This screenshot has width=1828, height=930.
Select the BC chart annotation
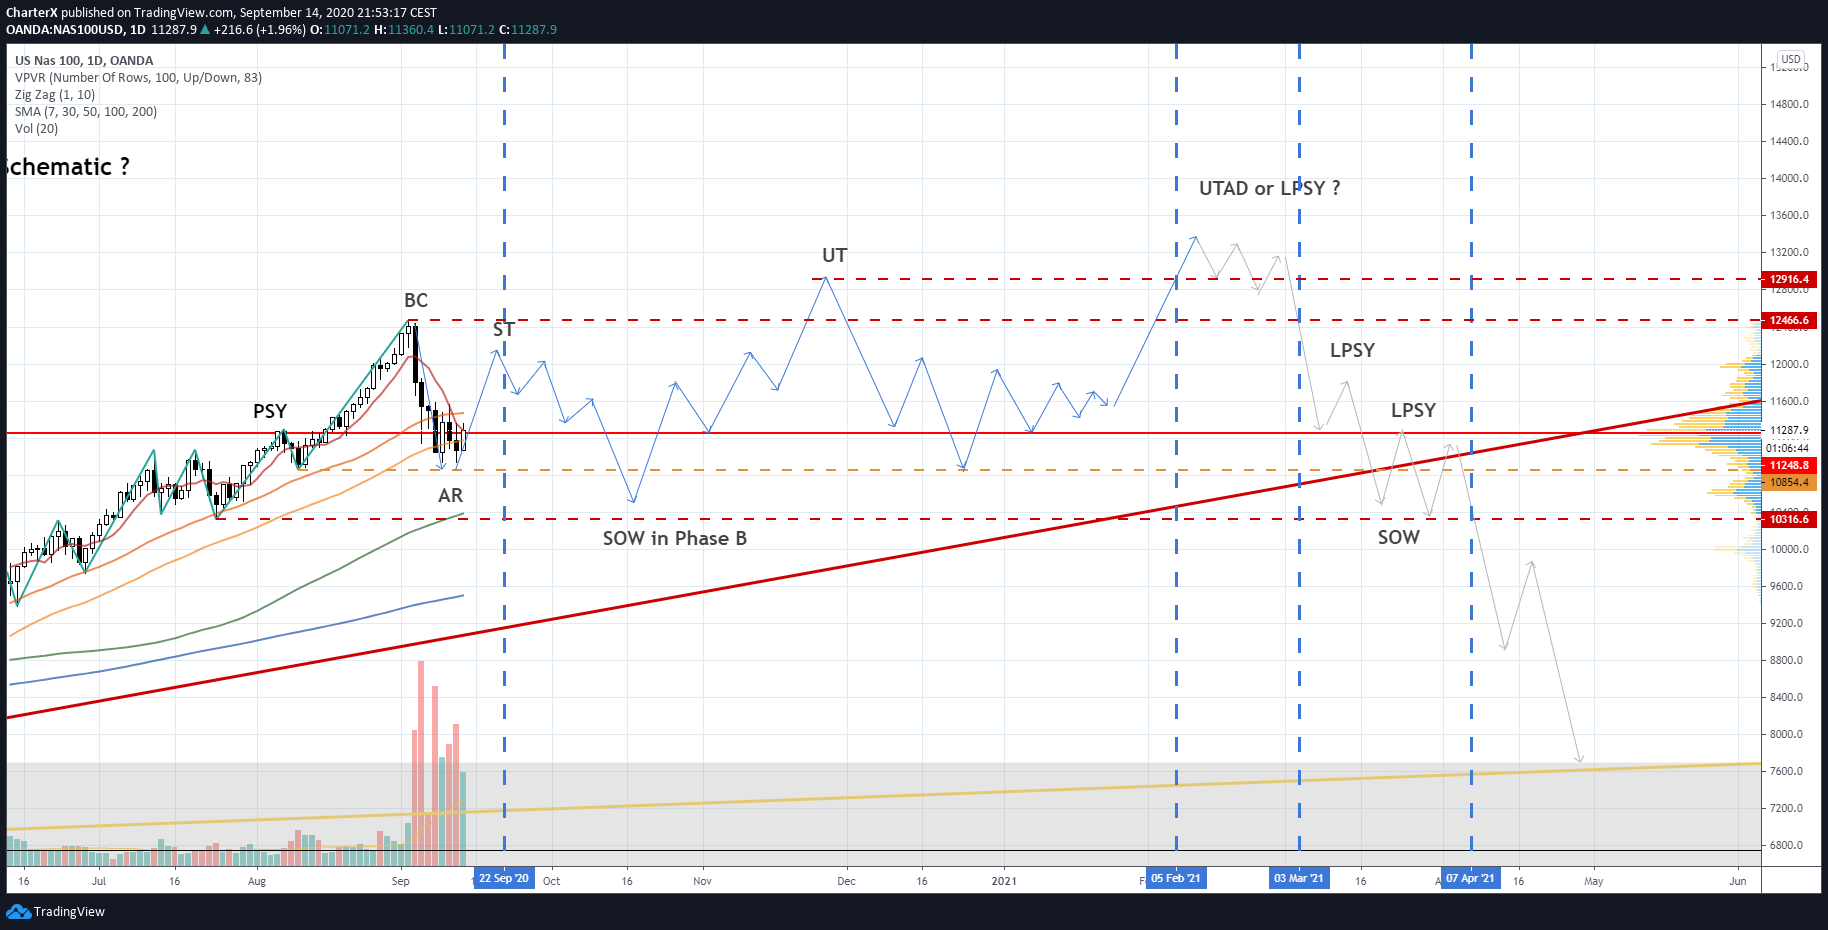[416, 301]
